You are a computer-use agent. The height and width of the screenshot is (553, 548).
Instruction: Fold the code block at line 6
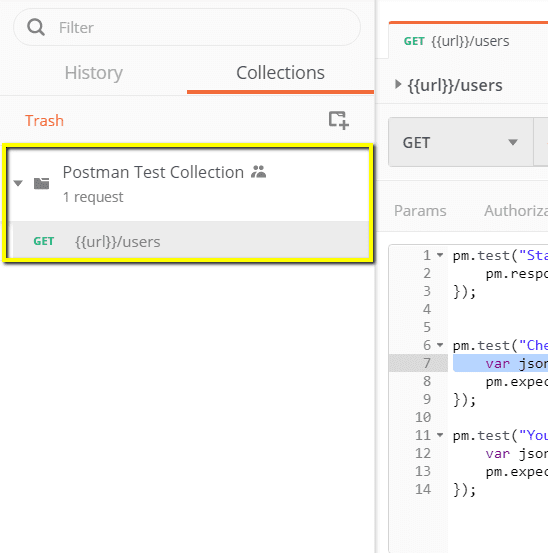tap(440, 345)
